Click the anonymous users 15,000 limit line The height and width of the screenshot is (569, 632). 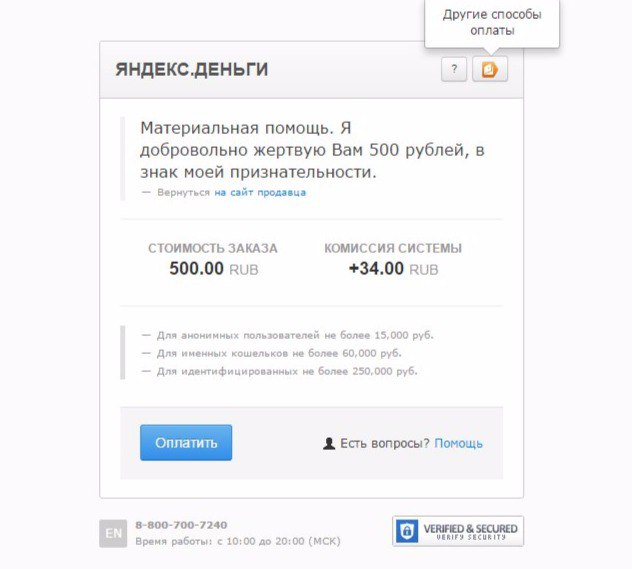(x=288, y=335)
